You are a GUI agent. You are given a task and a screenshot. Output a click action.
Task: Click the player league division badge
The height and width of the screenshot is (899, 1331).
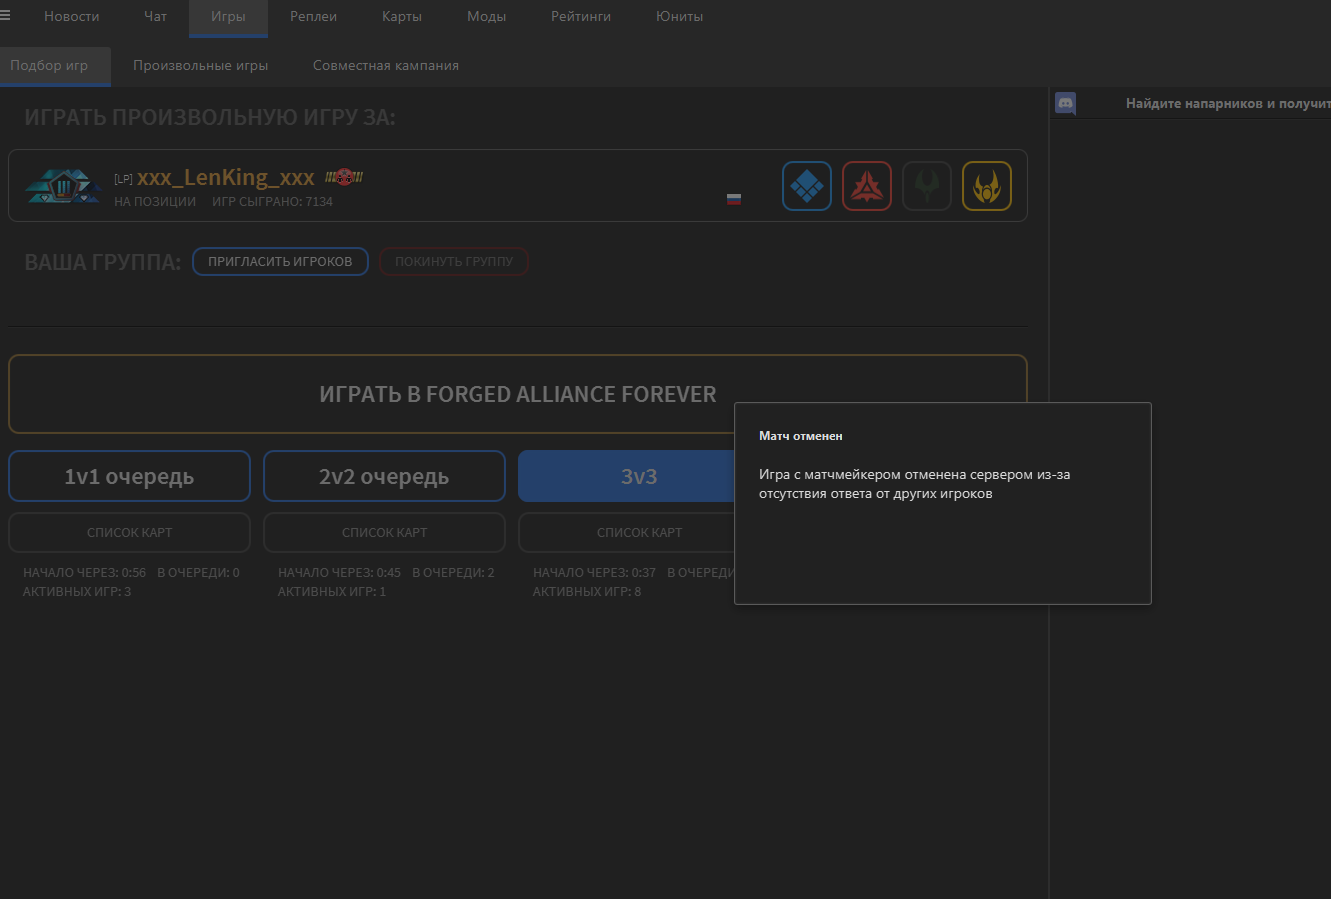(x=63, y=186)
